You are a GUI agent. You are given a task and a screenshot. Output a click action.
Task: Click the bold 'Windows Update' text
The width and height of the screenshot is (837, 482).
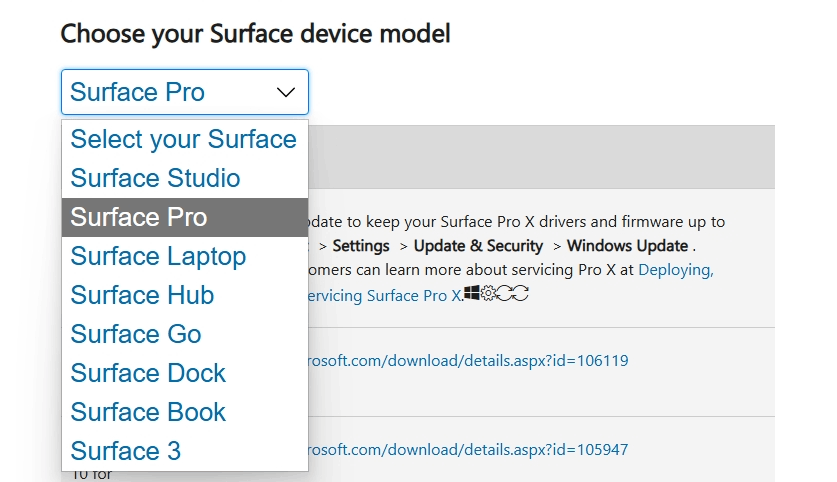click(x=627, y=246)
